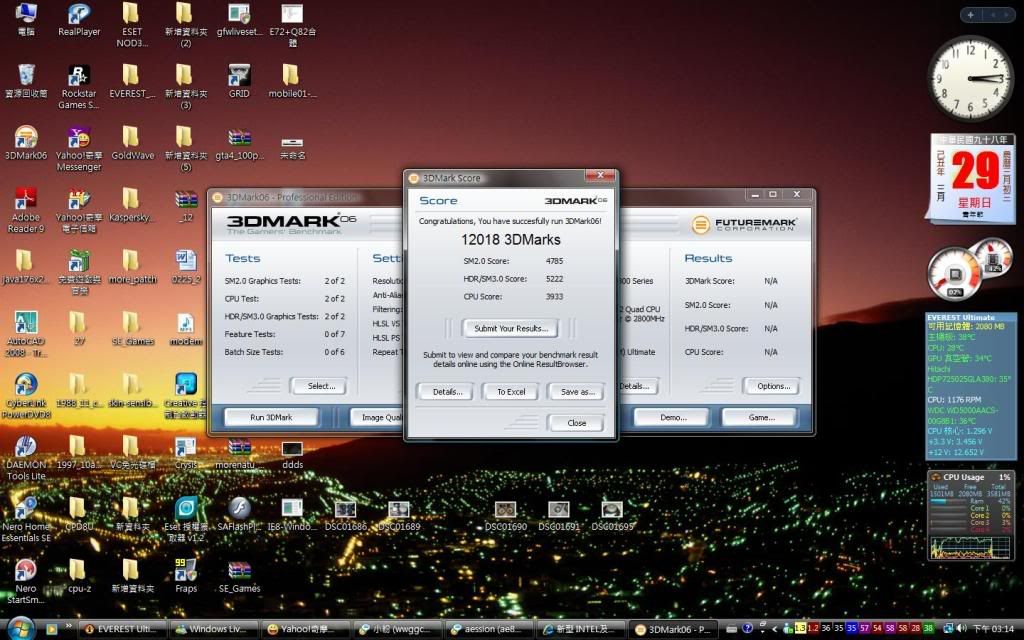Screen dimensions: 1024x640
Task: Select the more_patch folder icon
Action: coord(132,266)
